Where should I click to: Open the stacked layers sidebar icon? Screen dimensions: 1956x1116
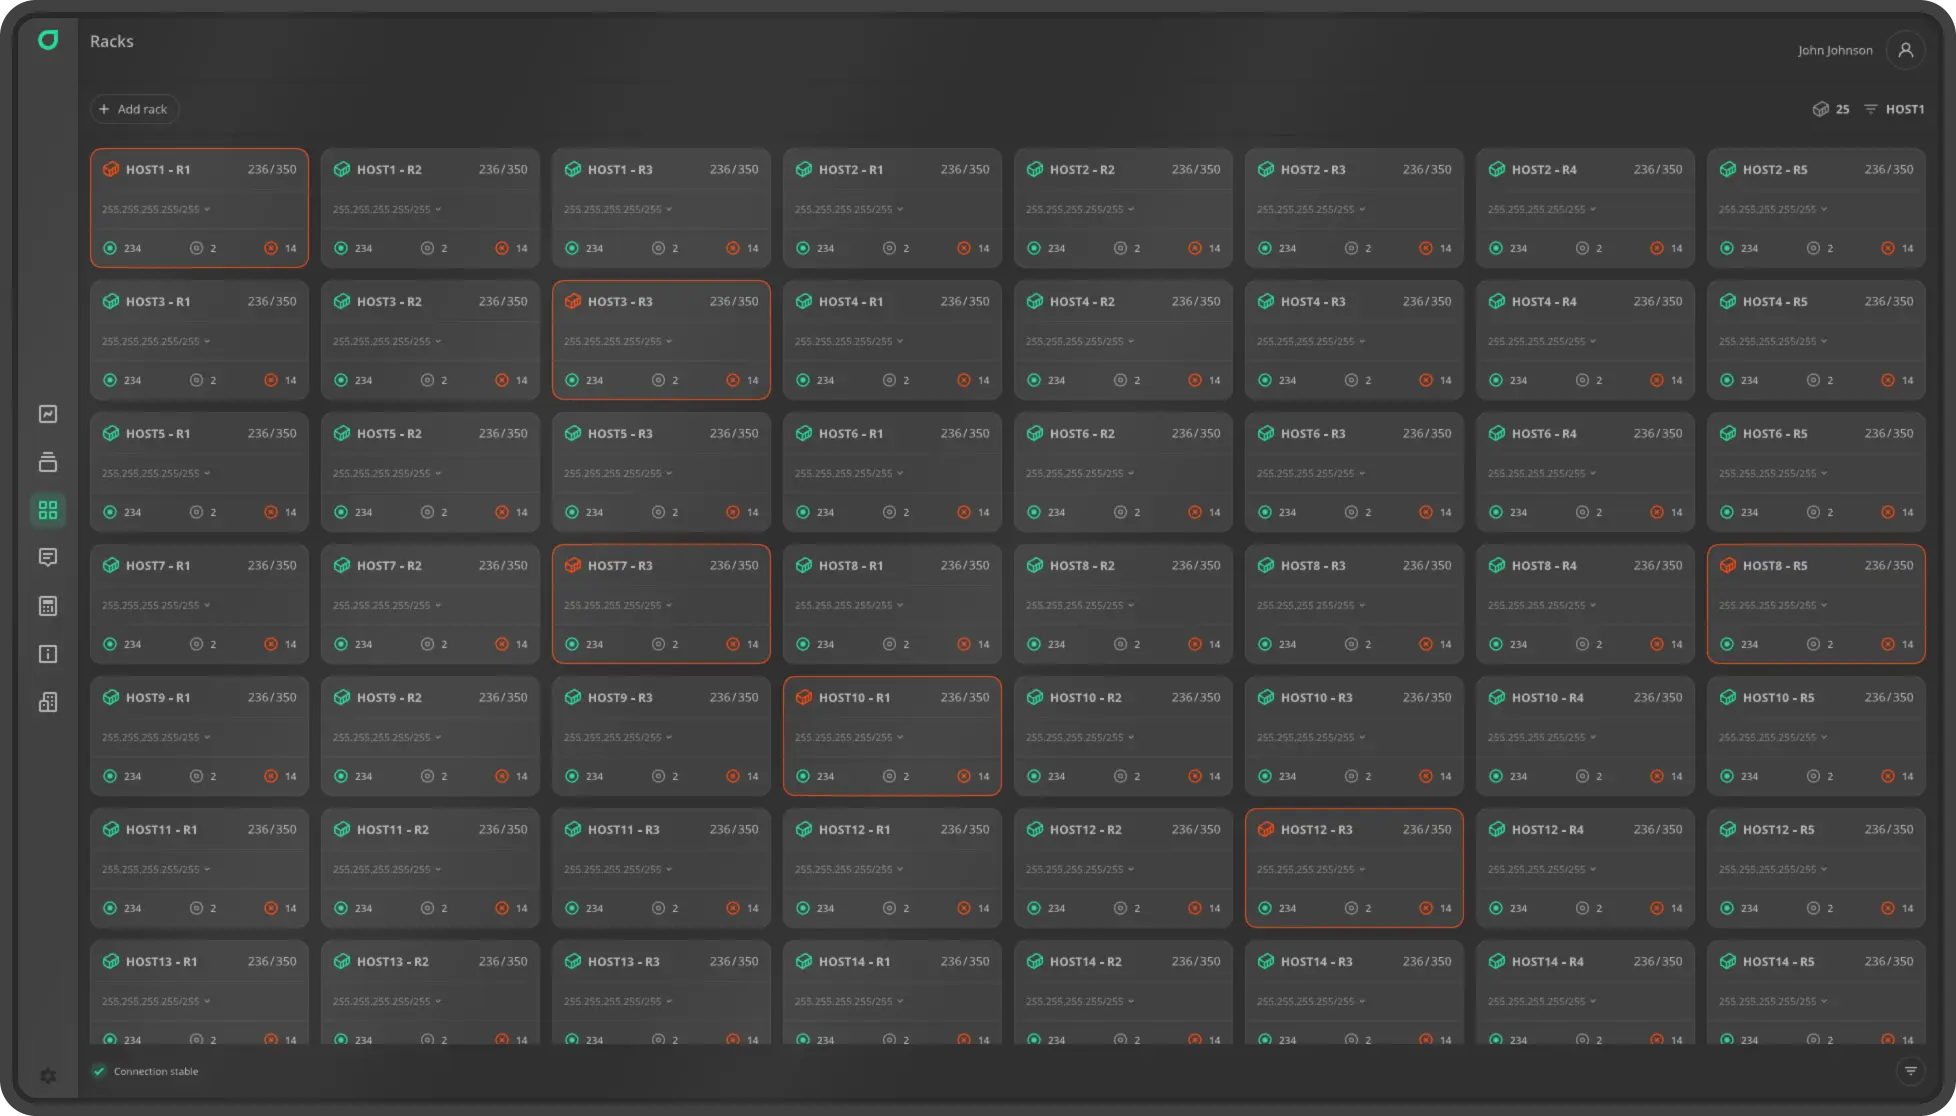(x=48, y=462)
